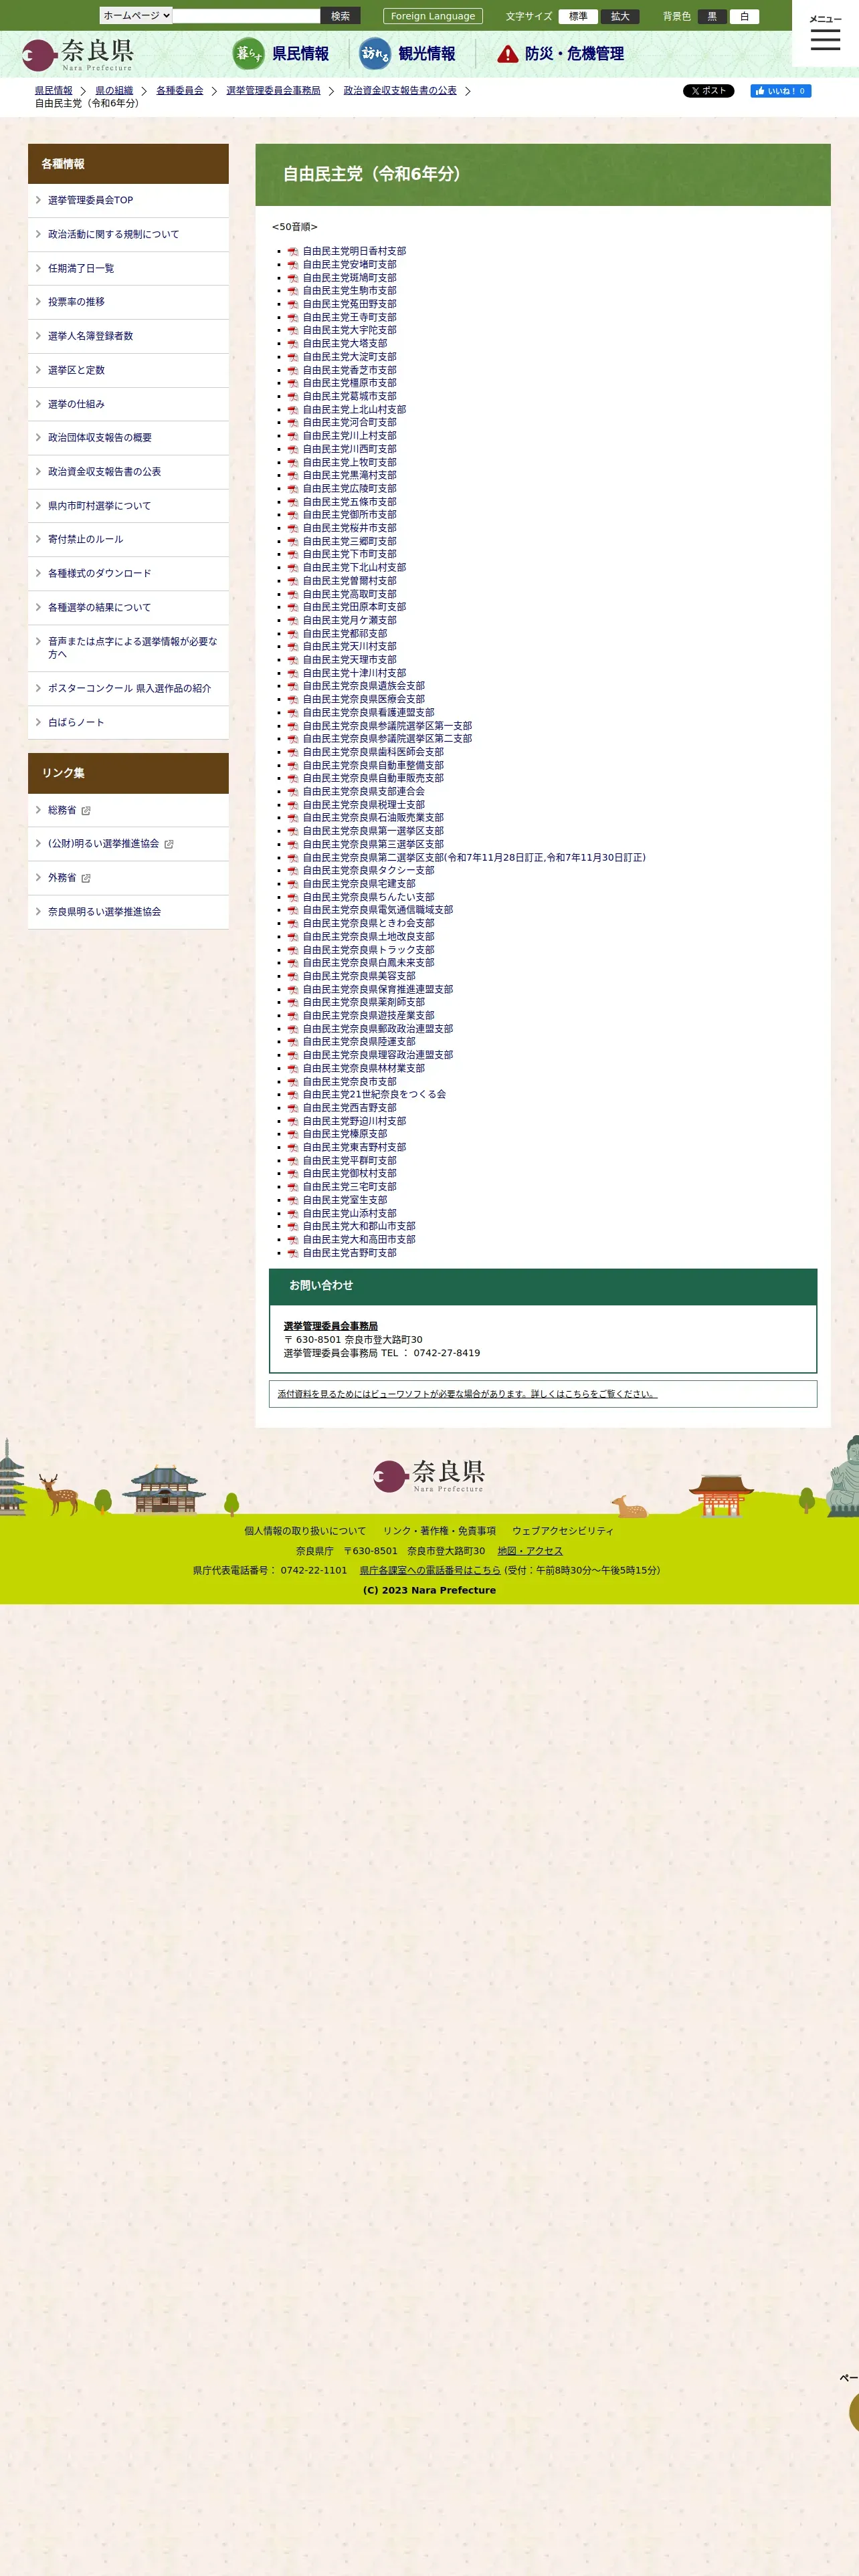Click the PDF icon beside 自由民主党五條市支部
Viewport: 859px width, 2576px height.
click(x=293, y=502)
